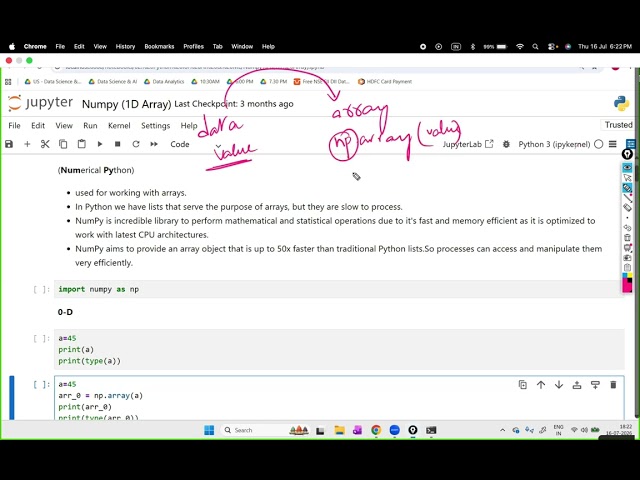Click the Python logo icon
The width and height of the screenshot is (640, 480).
click(621, 103)
